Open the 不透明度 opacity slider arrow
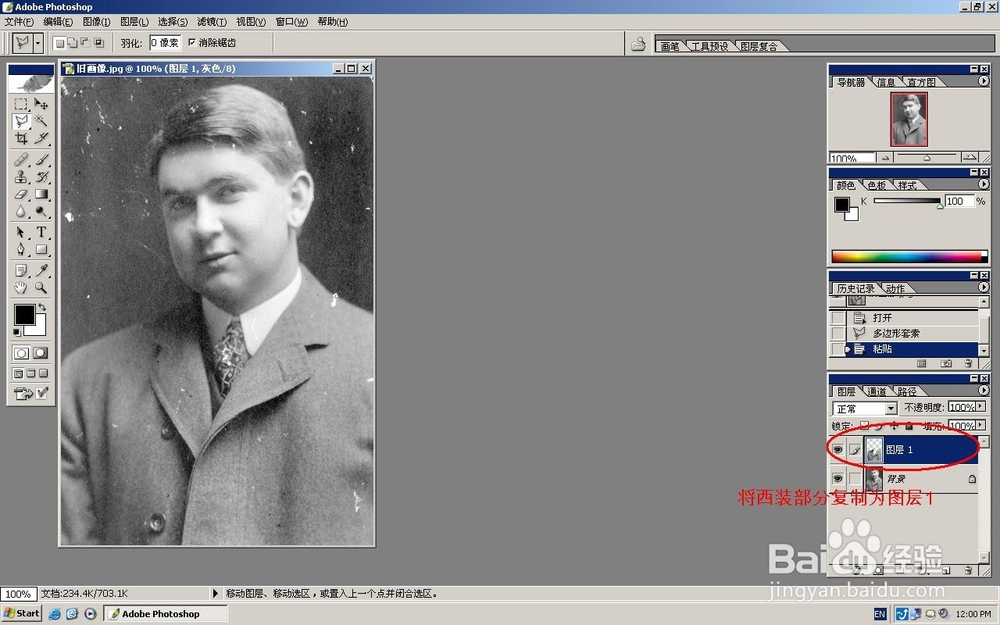The width and height of the screenshot is (1000, 625). (x=981, y=407)
